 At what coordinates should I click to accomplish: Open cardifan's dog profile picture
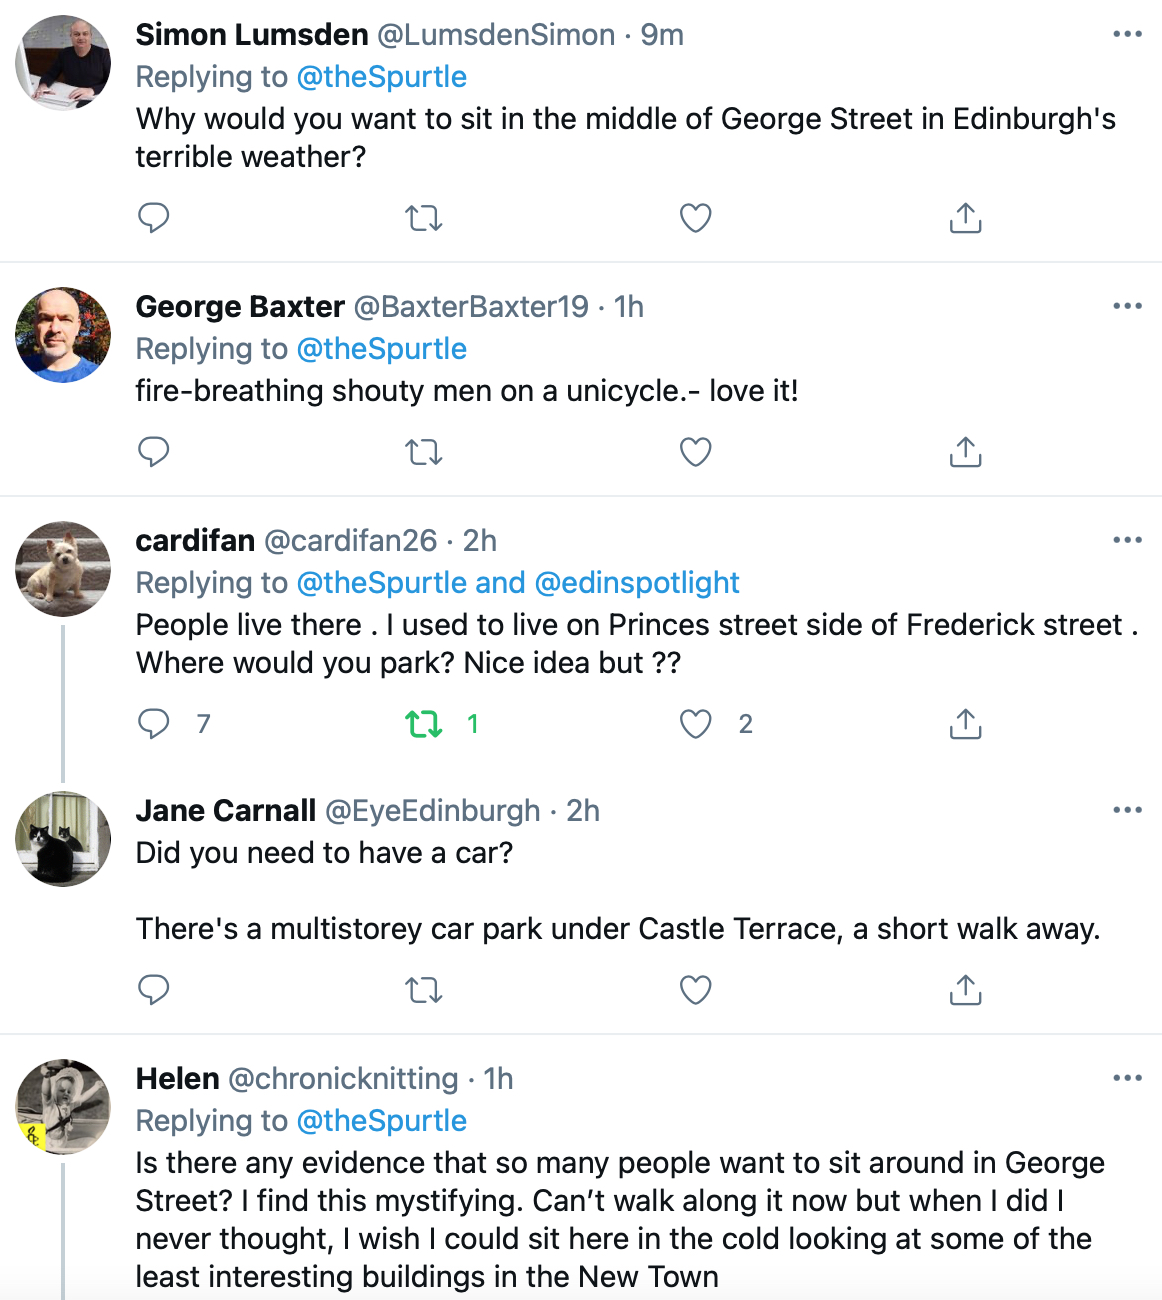coord(63,569)
